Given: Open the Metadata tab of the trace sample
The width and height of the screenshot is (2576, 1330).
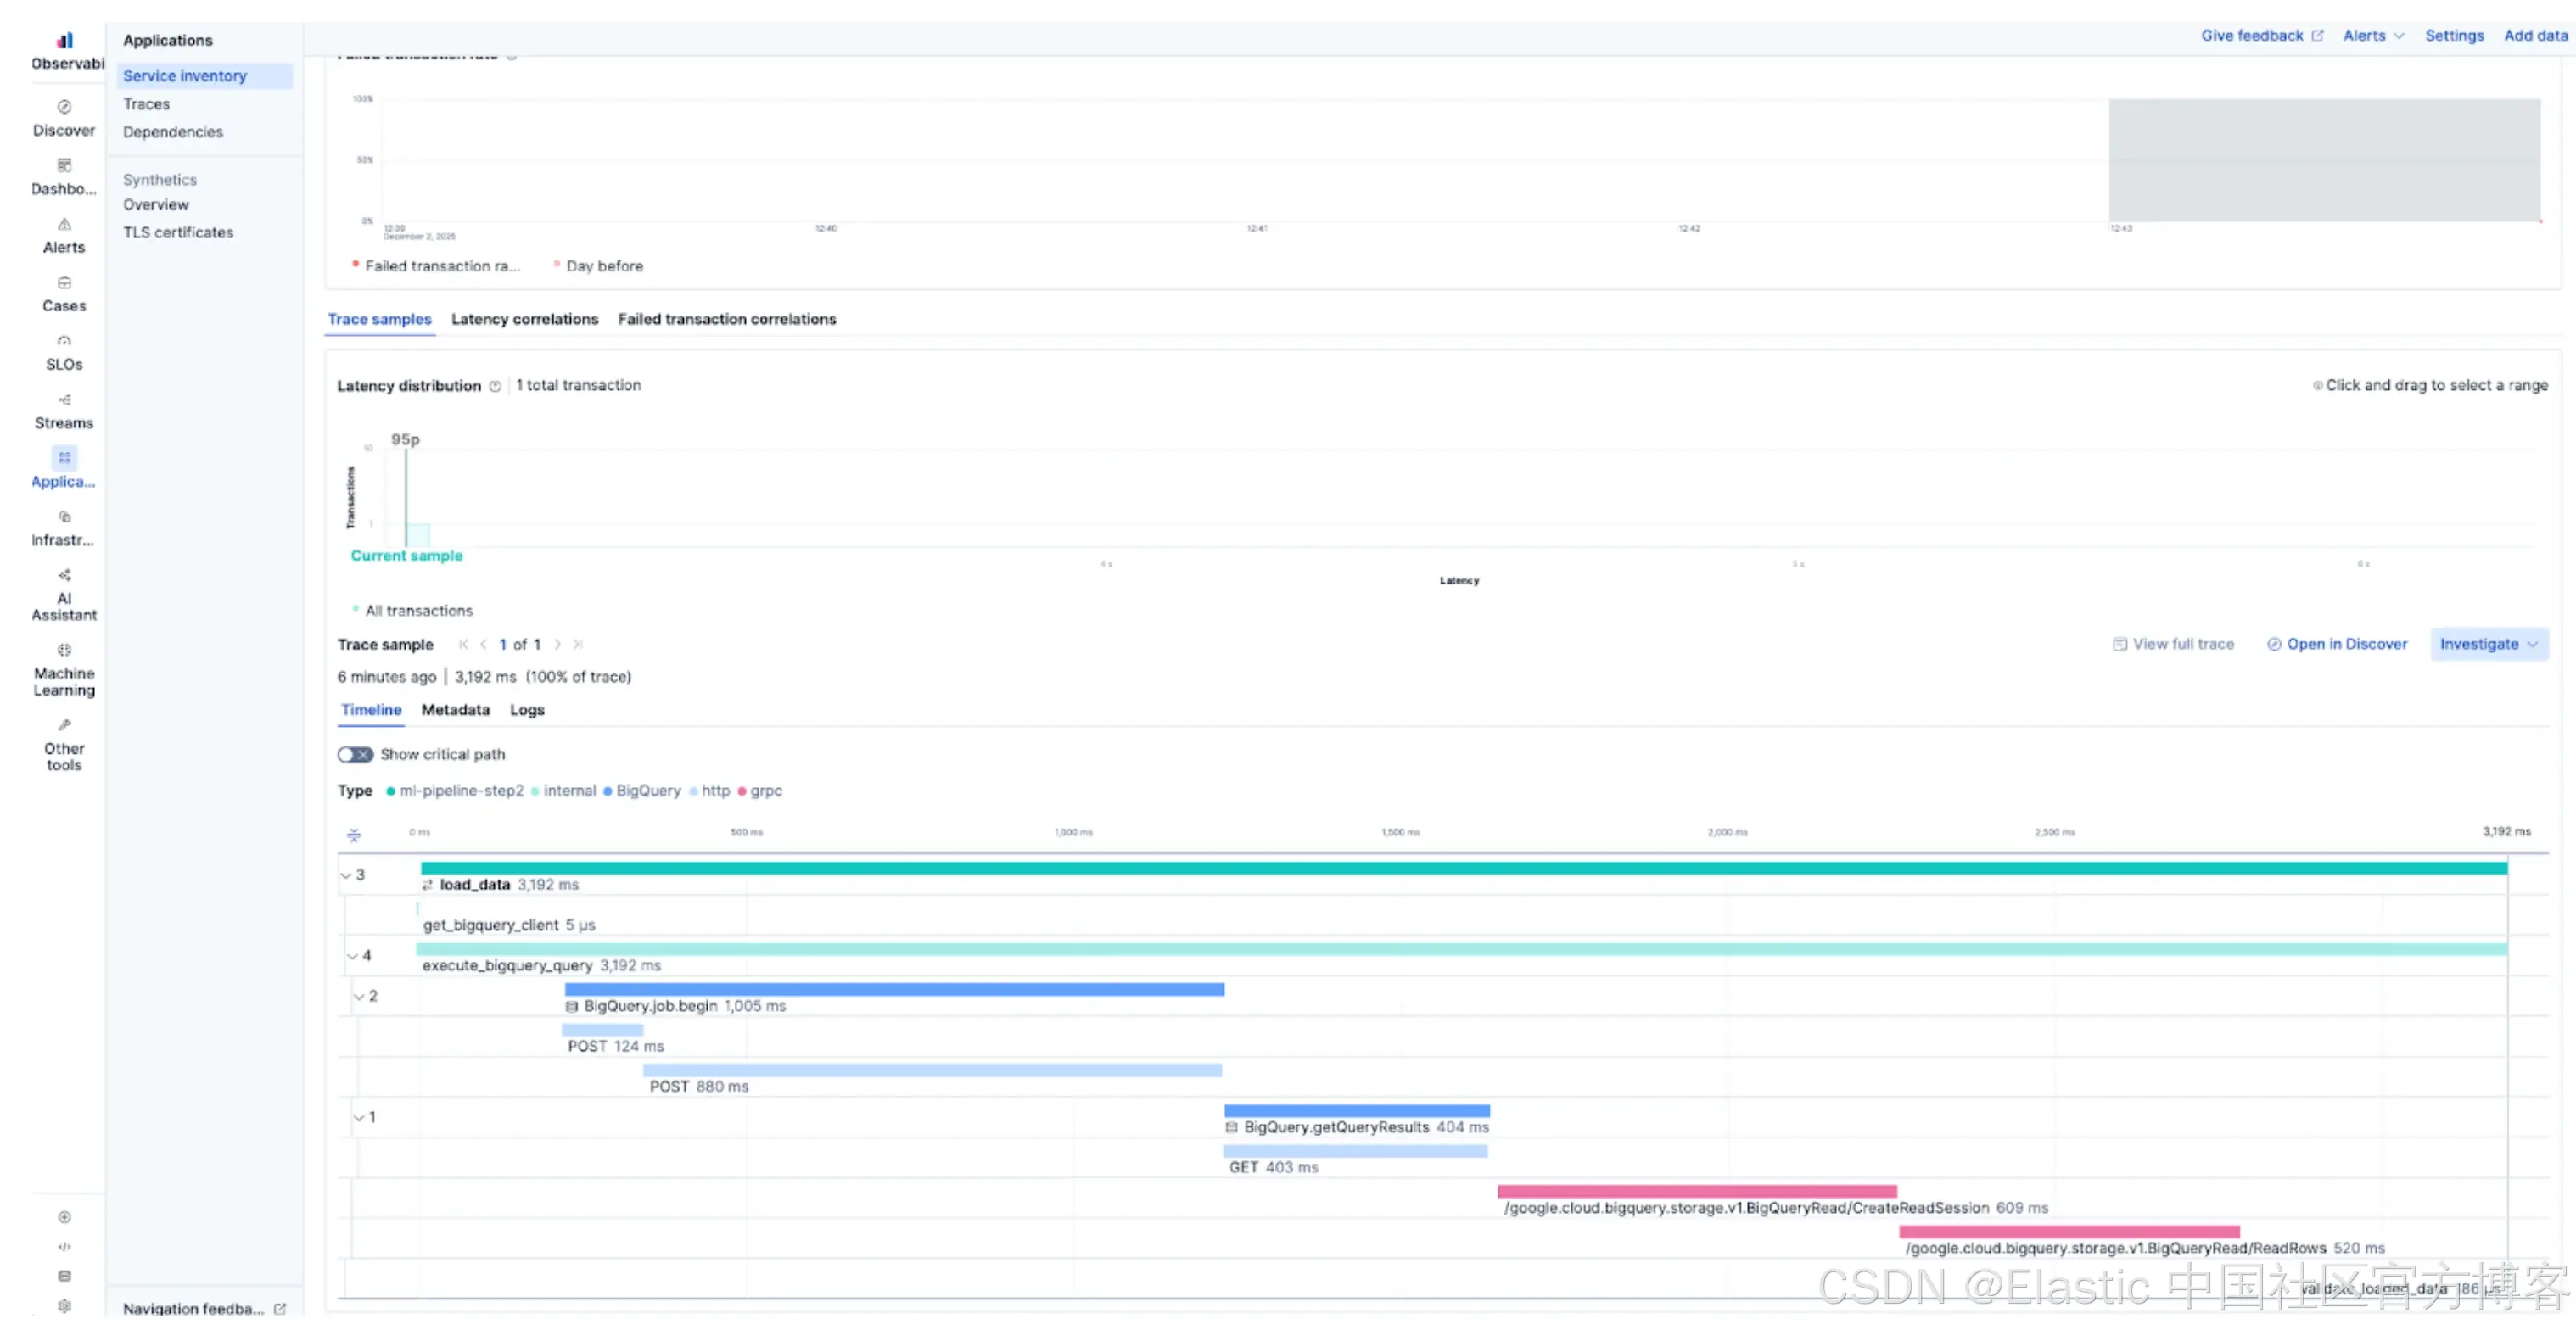Looking at the screenshot, I should 455,710.
